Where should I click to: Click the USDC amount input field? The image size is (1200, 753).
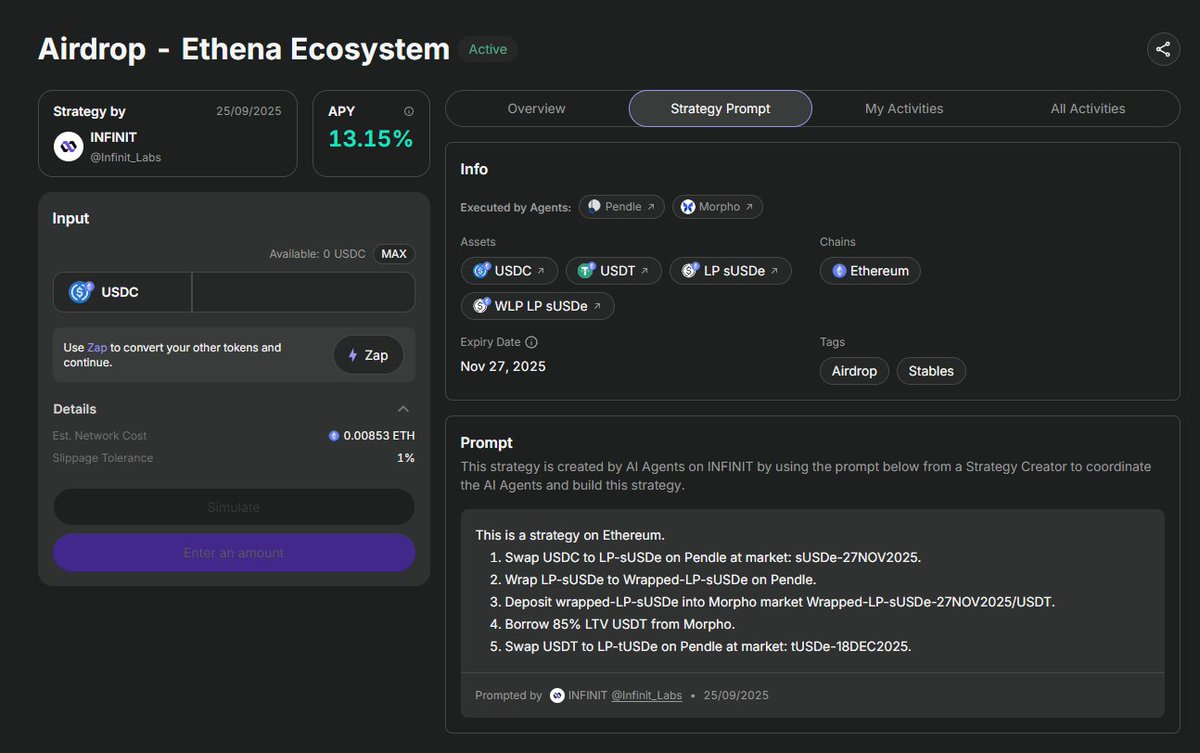click(x=303, y=292)
